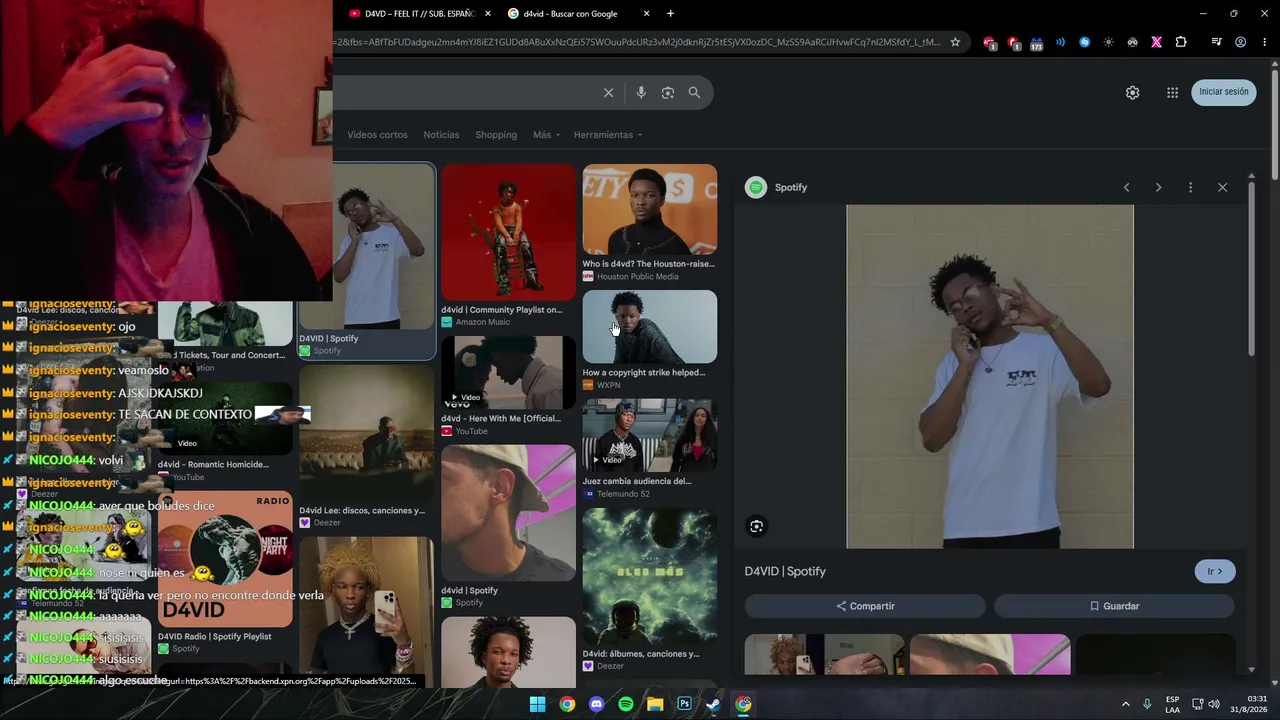Show hidden system tray icons

[1125, 704]
